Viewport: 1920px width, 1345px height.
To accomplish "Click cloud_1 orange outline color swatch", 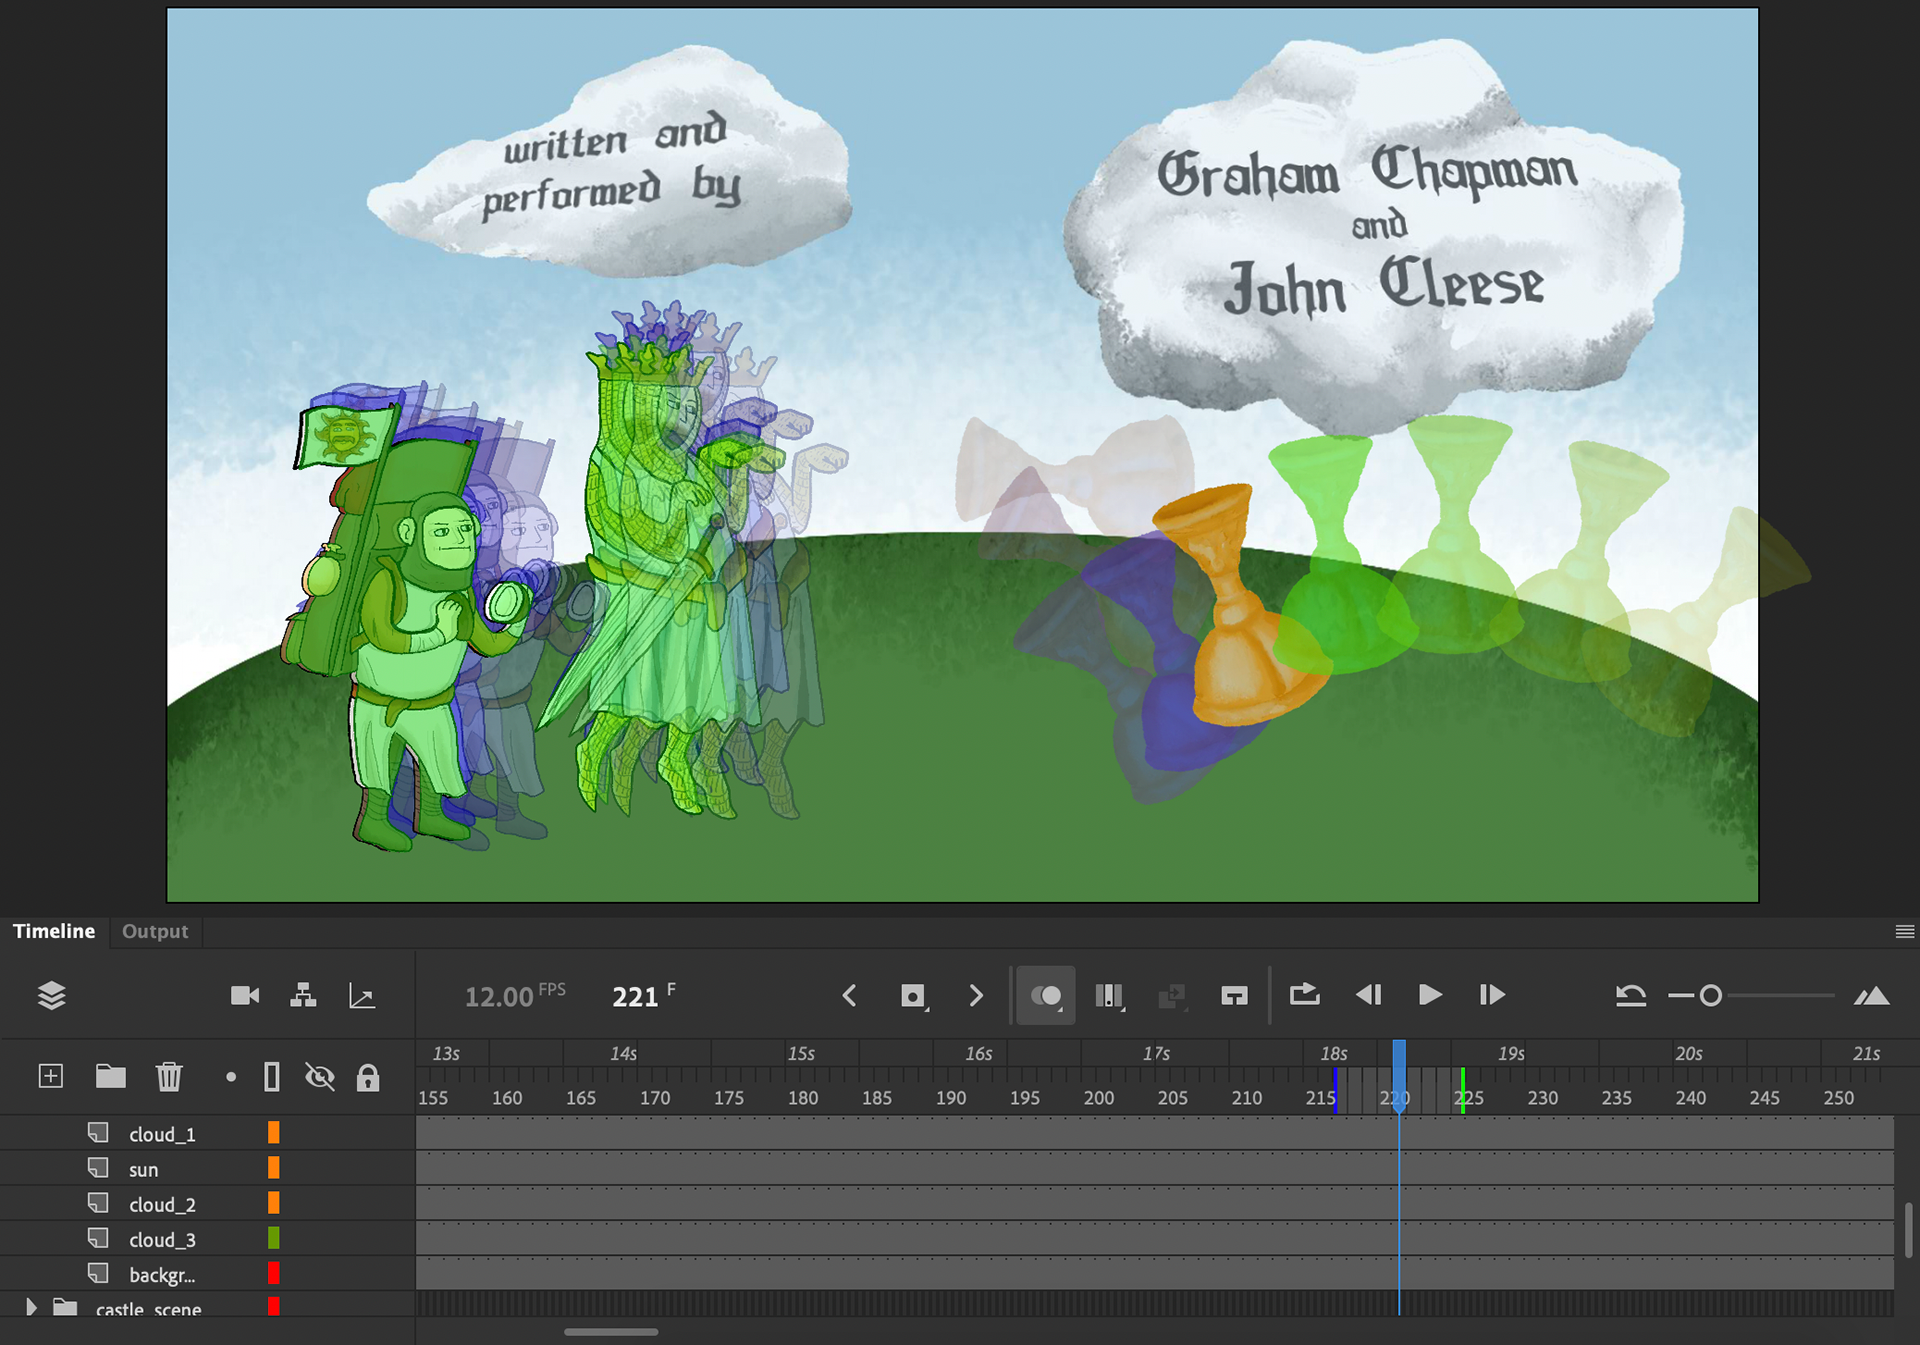I will [273, 1133].
